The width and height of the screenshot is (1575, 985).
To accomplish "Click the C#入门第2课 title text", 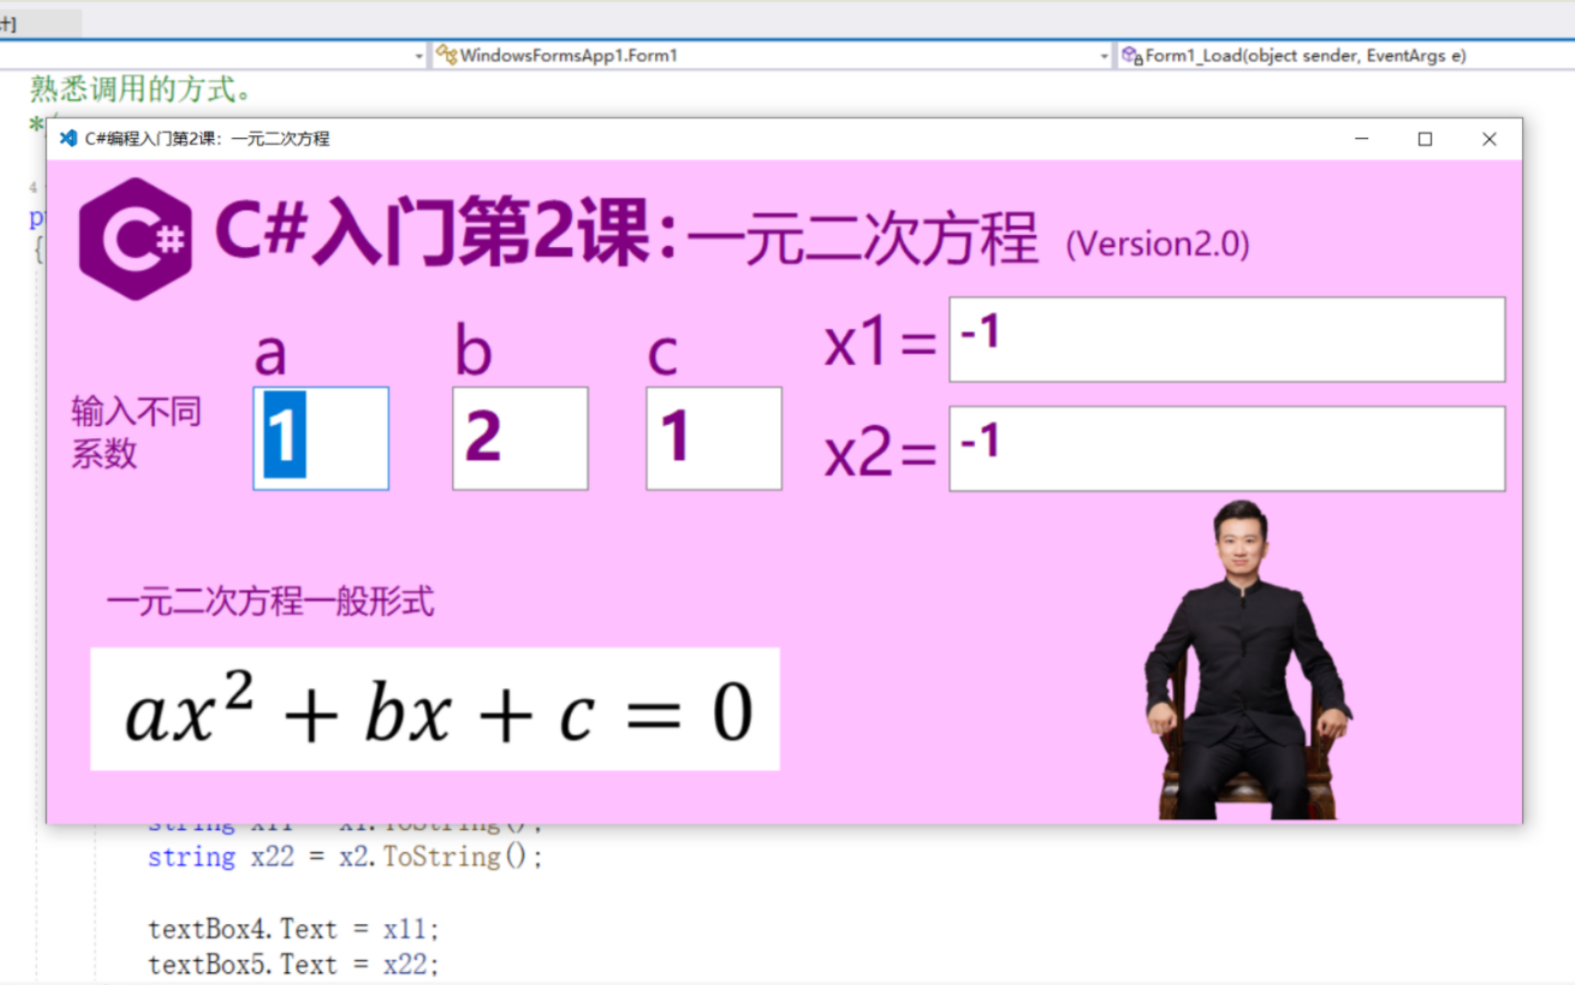I will click(x=447, y=234).
